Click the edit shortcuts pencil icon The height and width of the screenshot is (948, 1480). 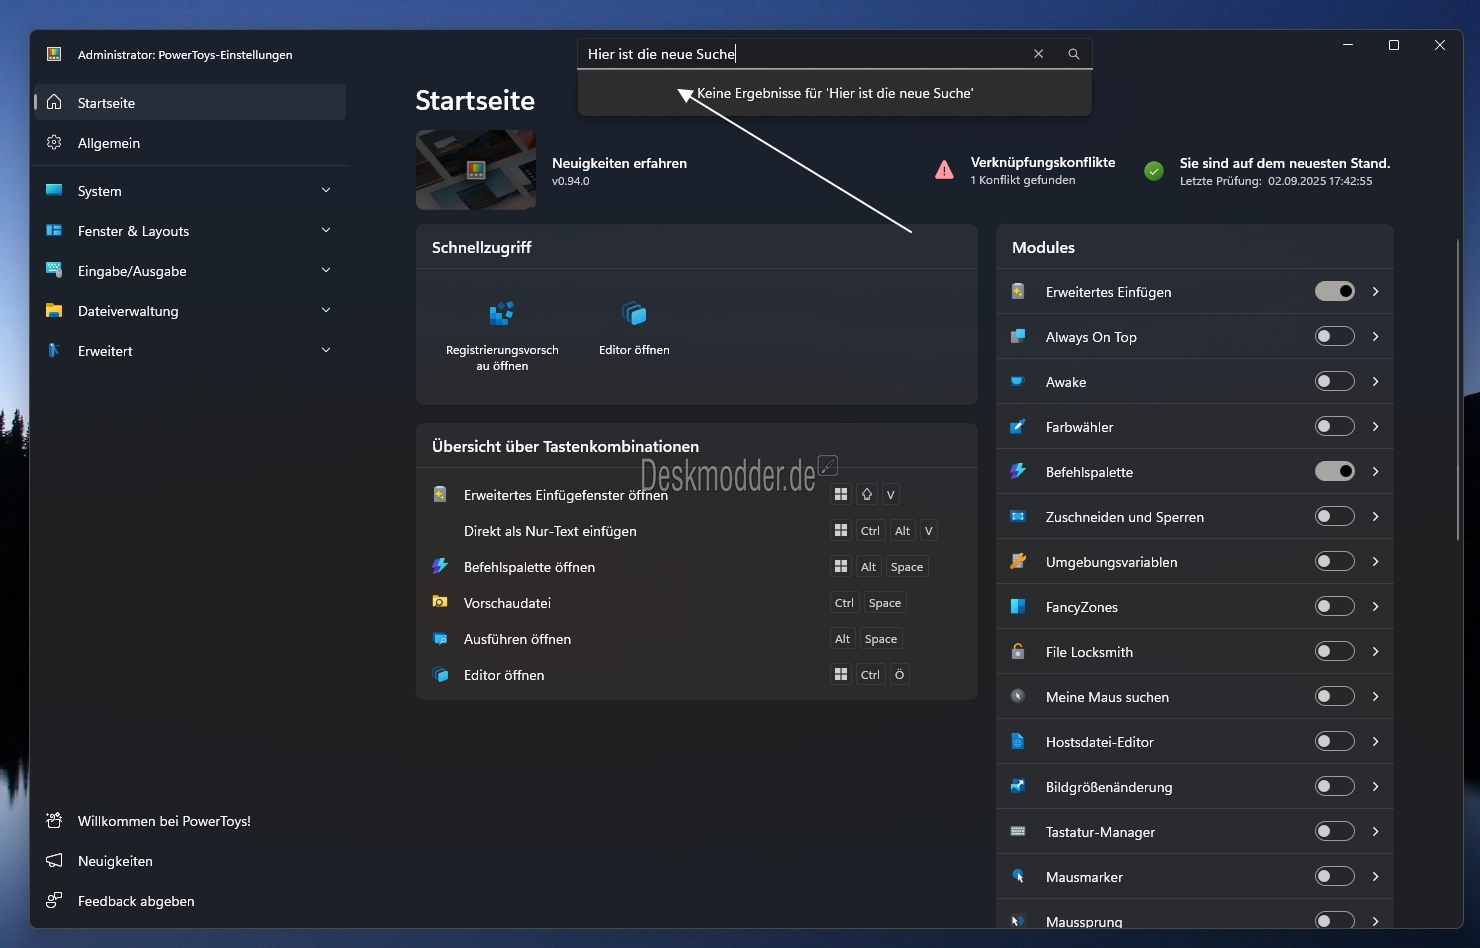(x=828, y=465)
